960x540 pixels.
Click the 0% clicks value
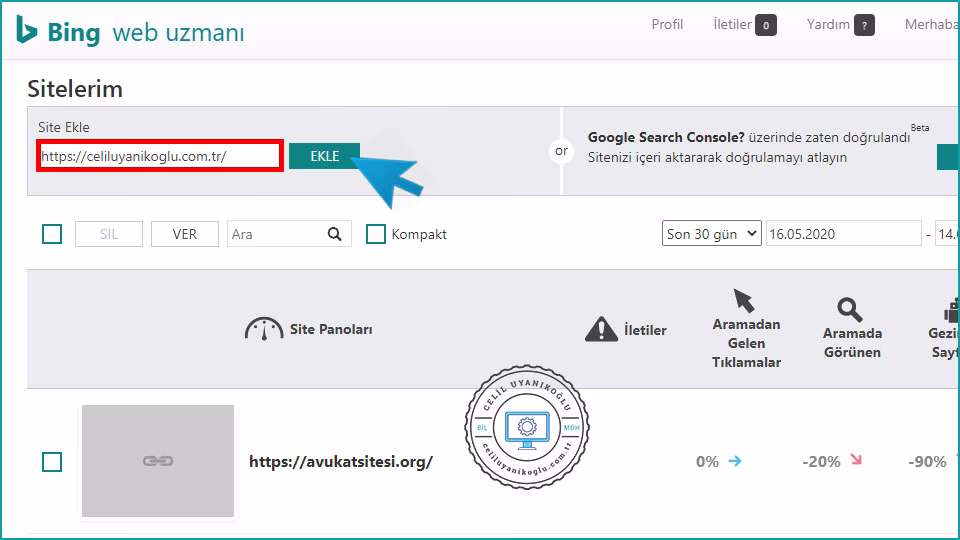707,462
